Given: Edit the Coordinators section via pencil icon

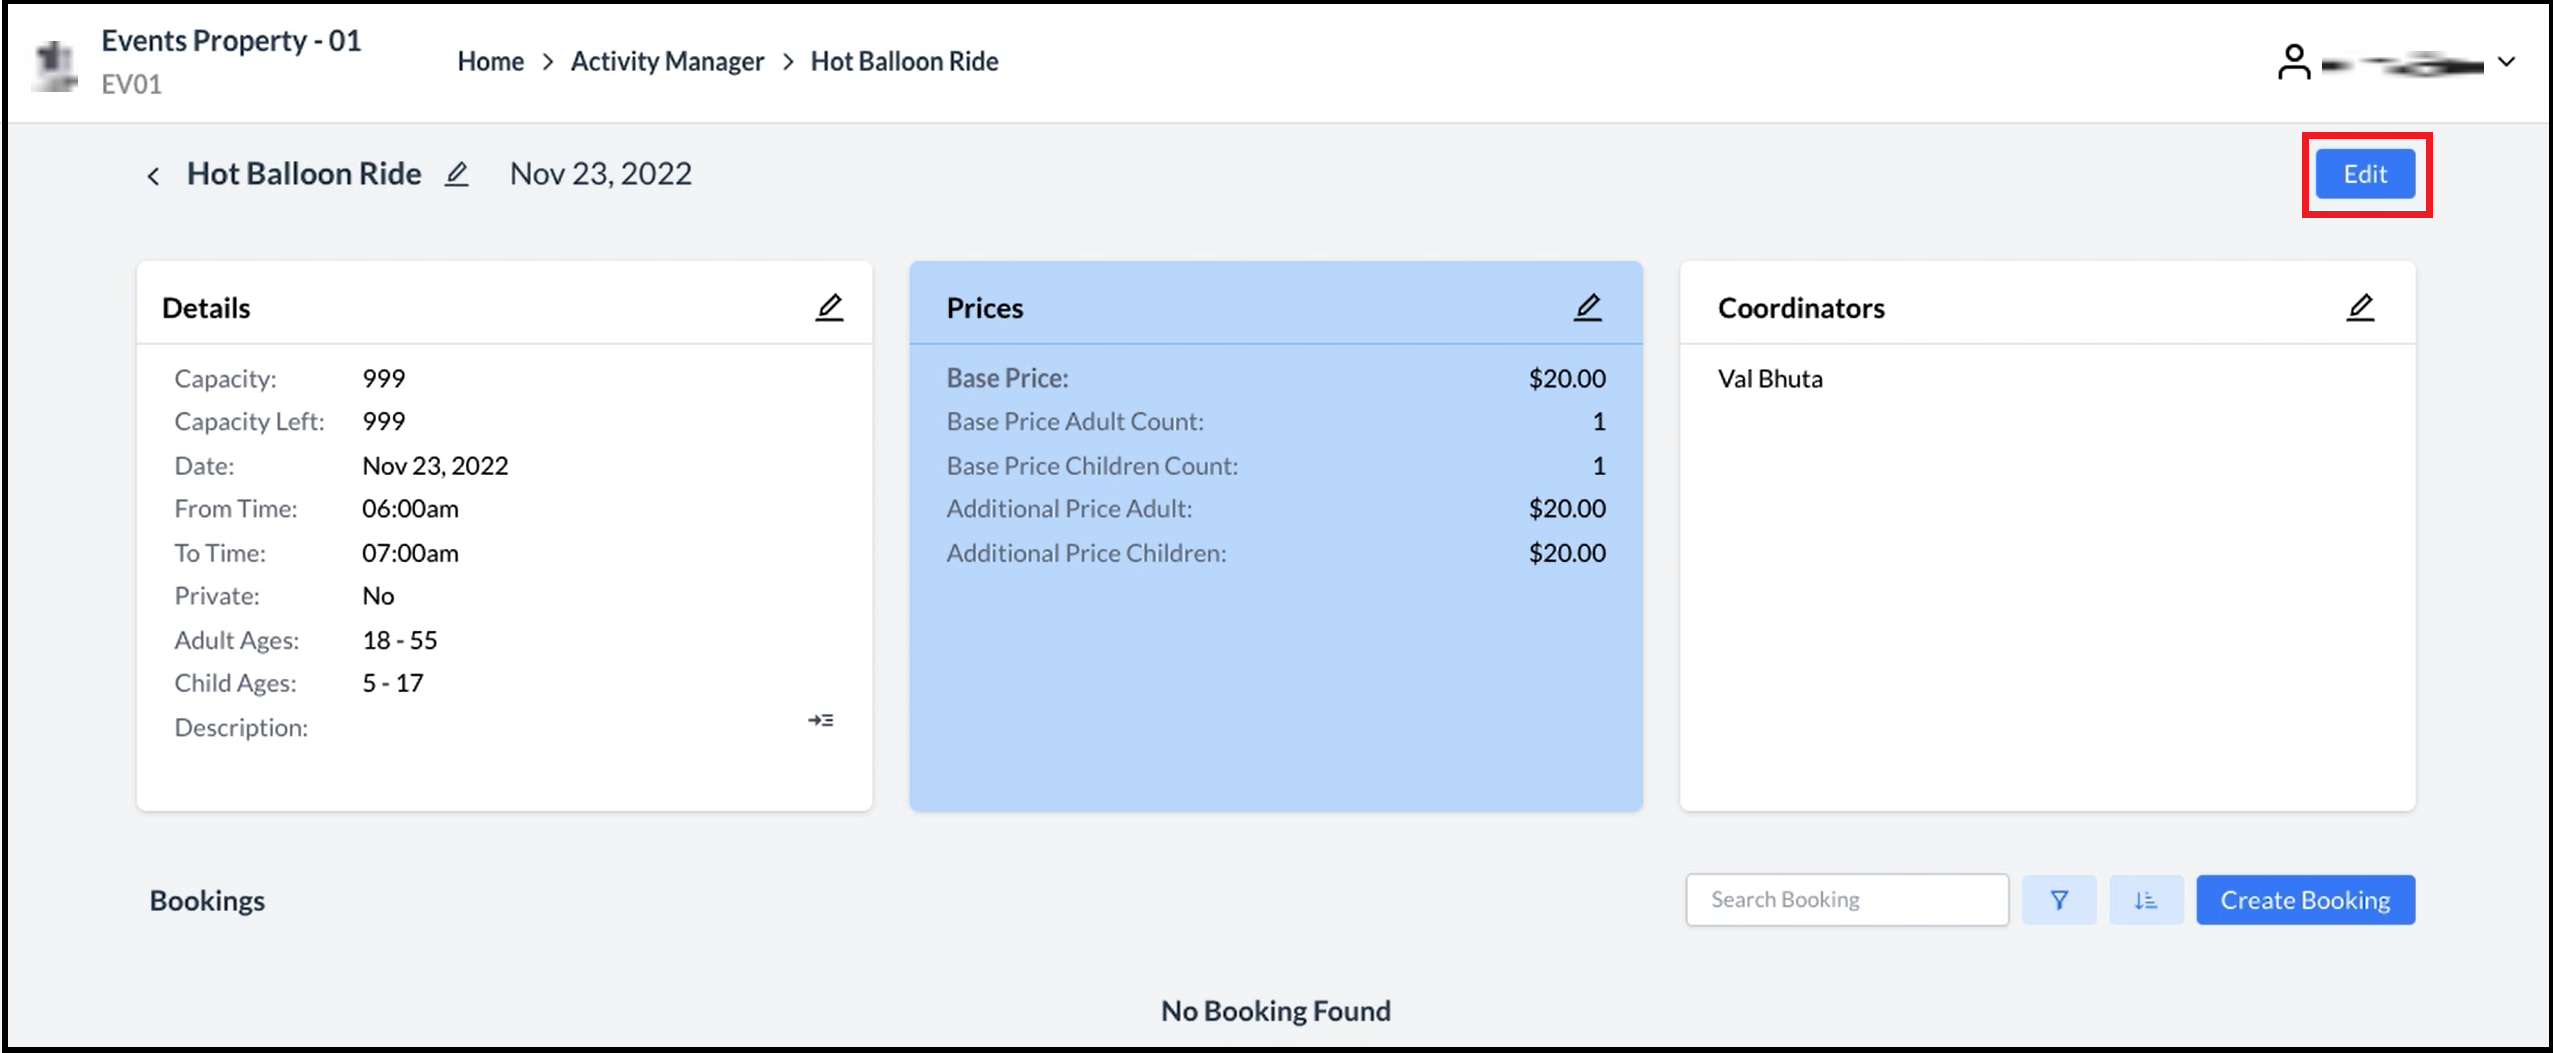Looking at the screenshot, I should pos(2361,307).
